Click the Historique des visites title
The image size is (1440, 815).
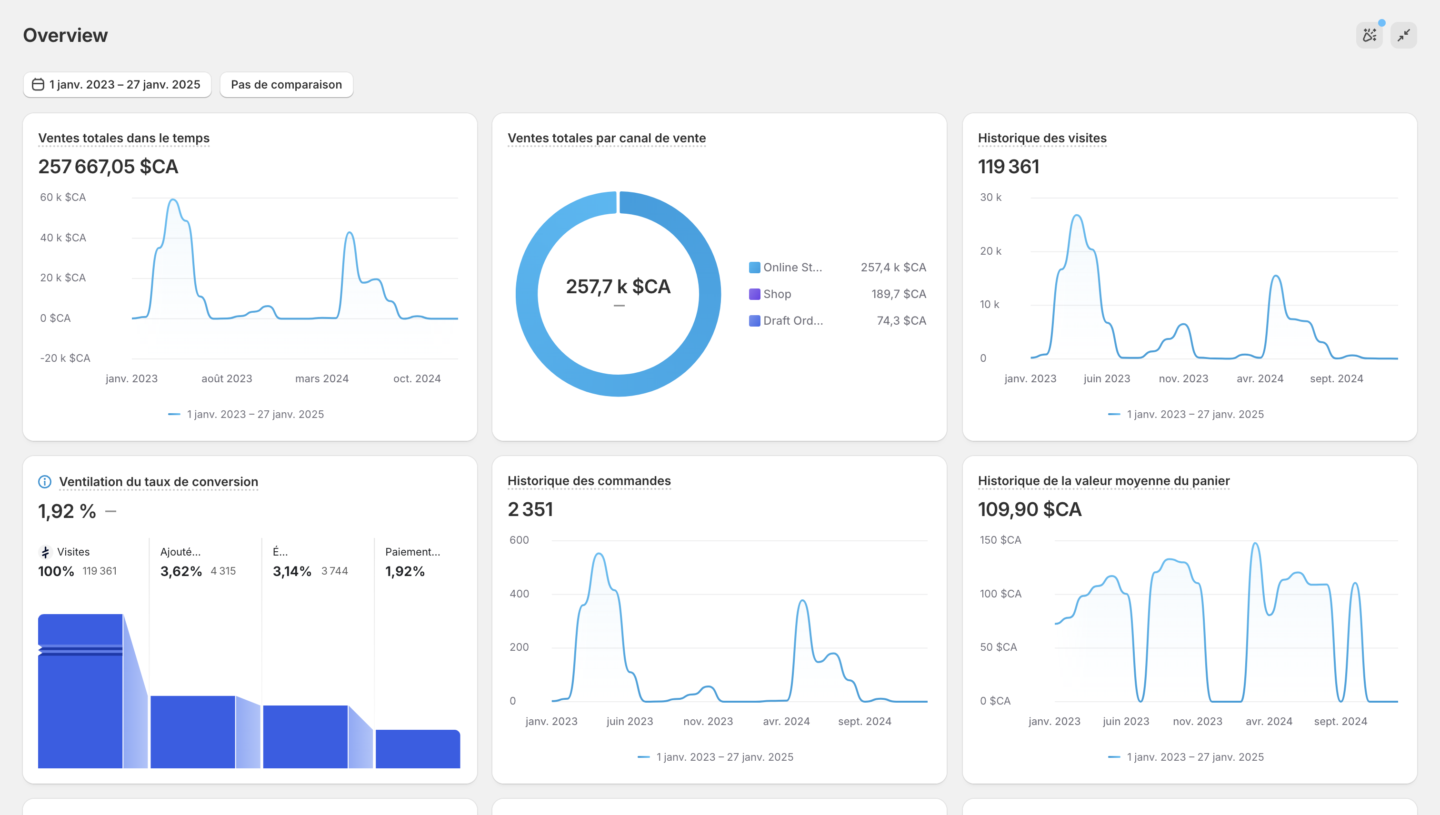(x=1042, y=138)
